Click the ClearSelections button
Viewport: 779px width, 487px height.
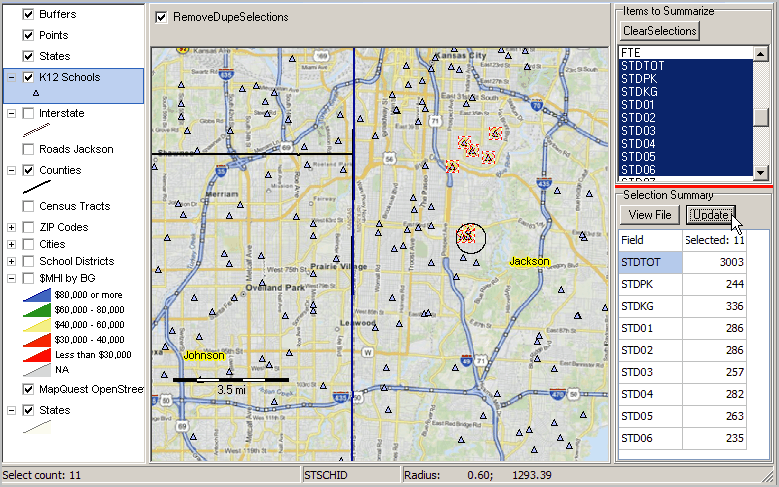(x=660, y=31)
